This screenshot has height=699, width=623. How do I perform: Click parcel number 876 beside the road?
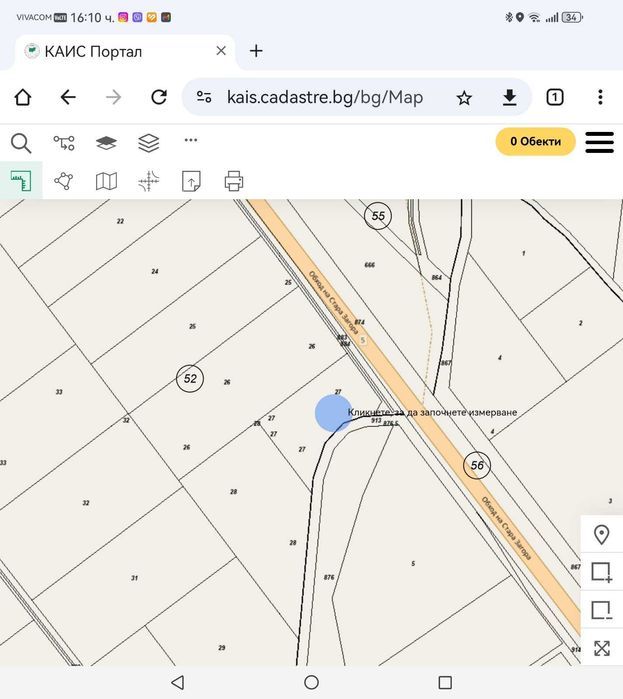tap(329, 577)
